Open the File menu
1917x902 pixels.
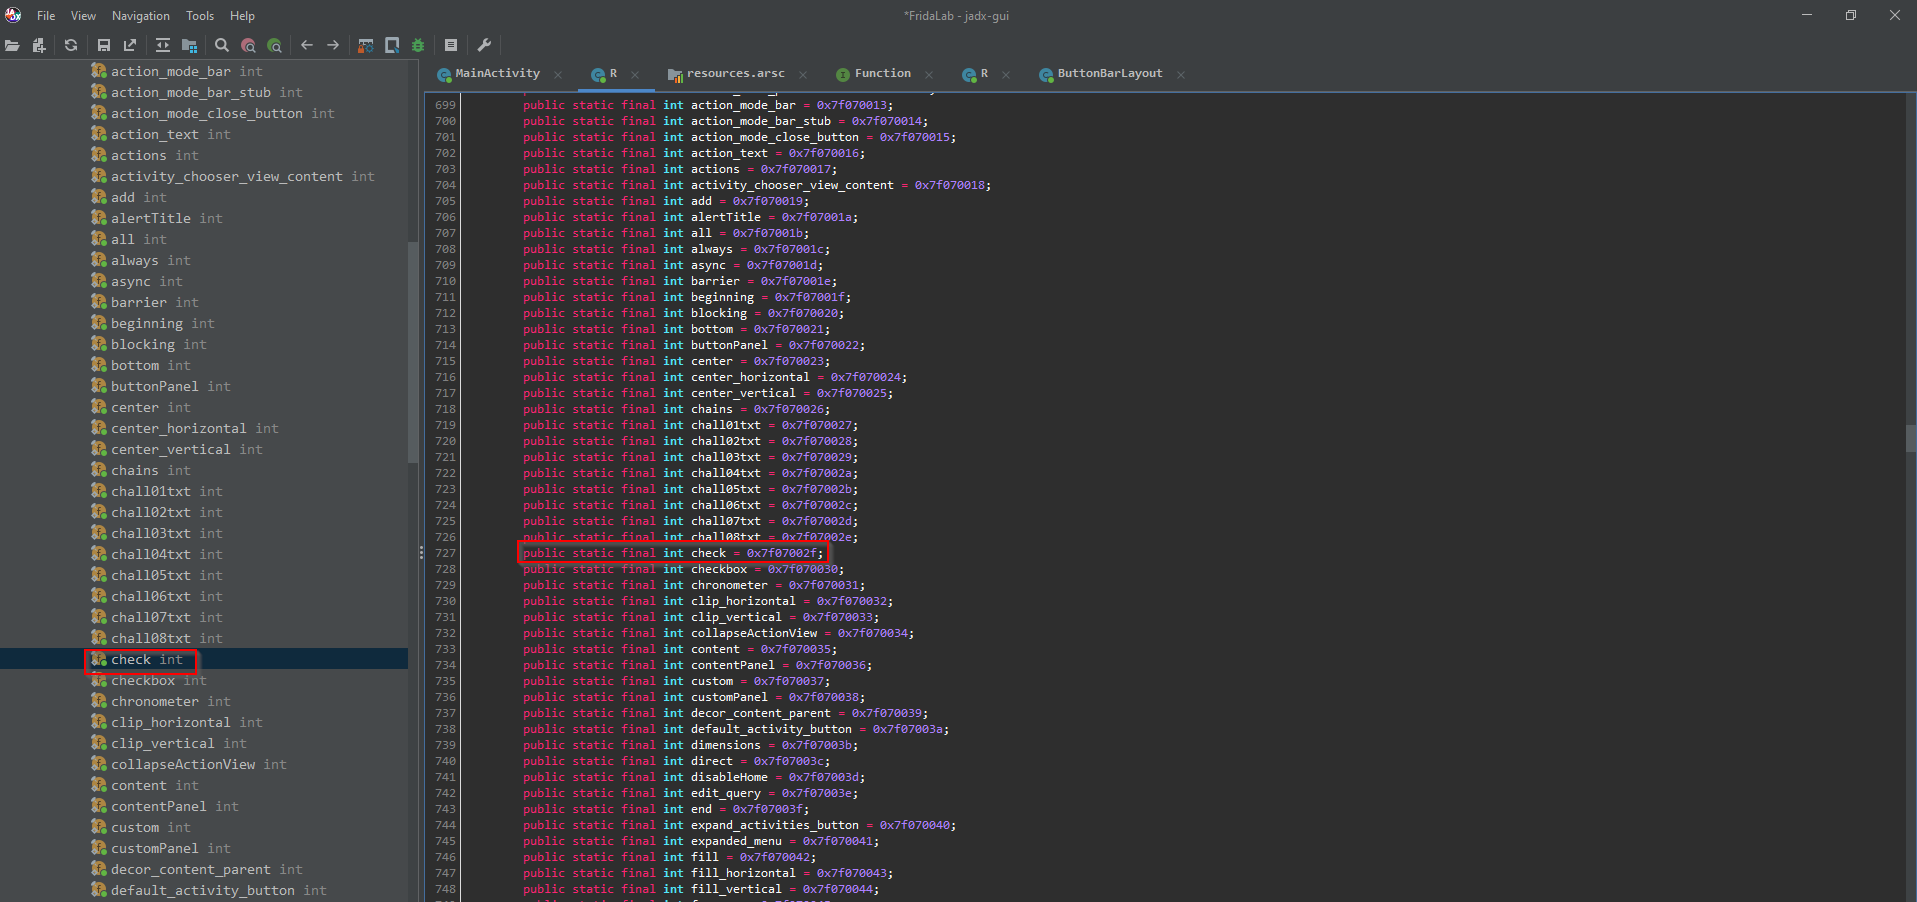click(x=46, y=16)
